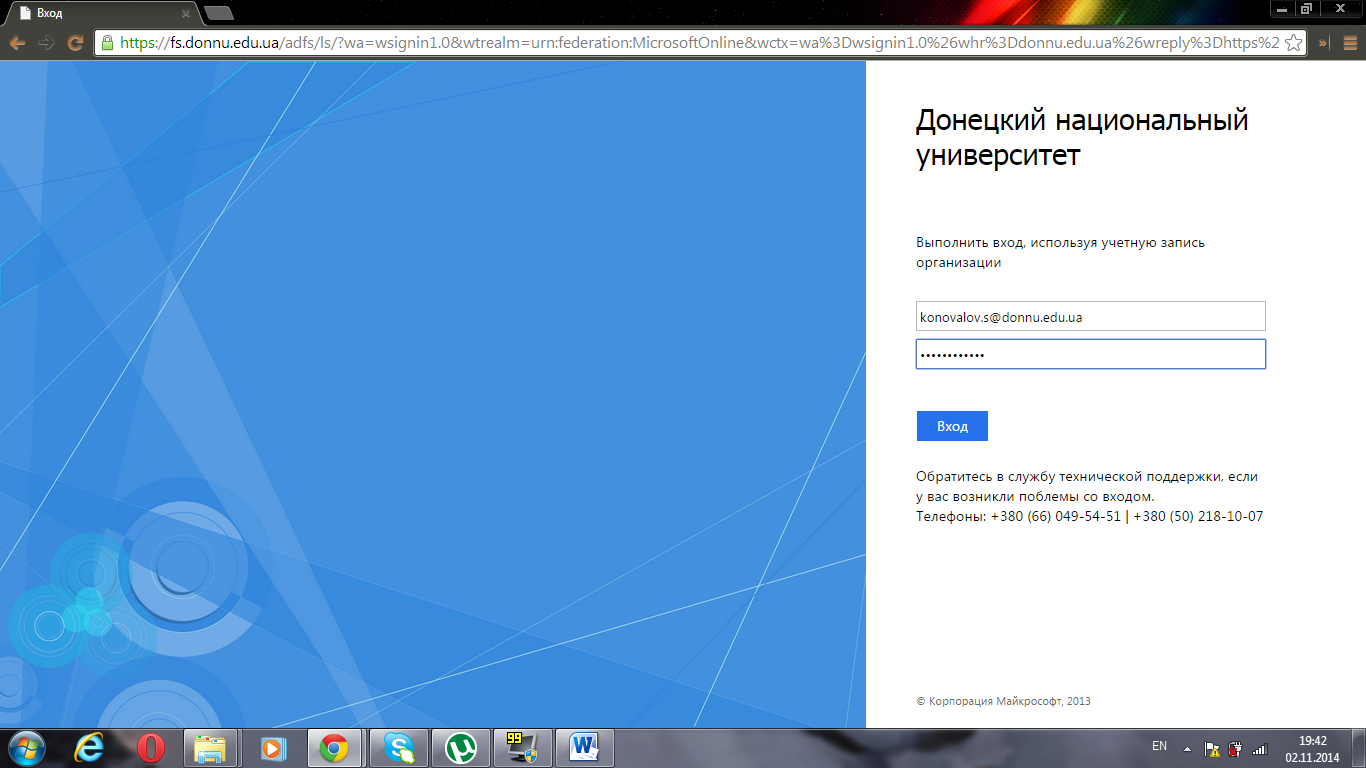Open Skype from the taskbar
The width and height of the screenshot is (1366, 768).
click(x=398, y=747)
